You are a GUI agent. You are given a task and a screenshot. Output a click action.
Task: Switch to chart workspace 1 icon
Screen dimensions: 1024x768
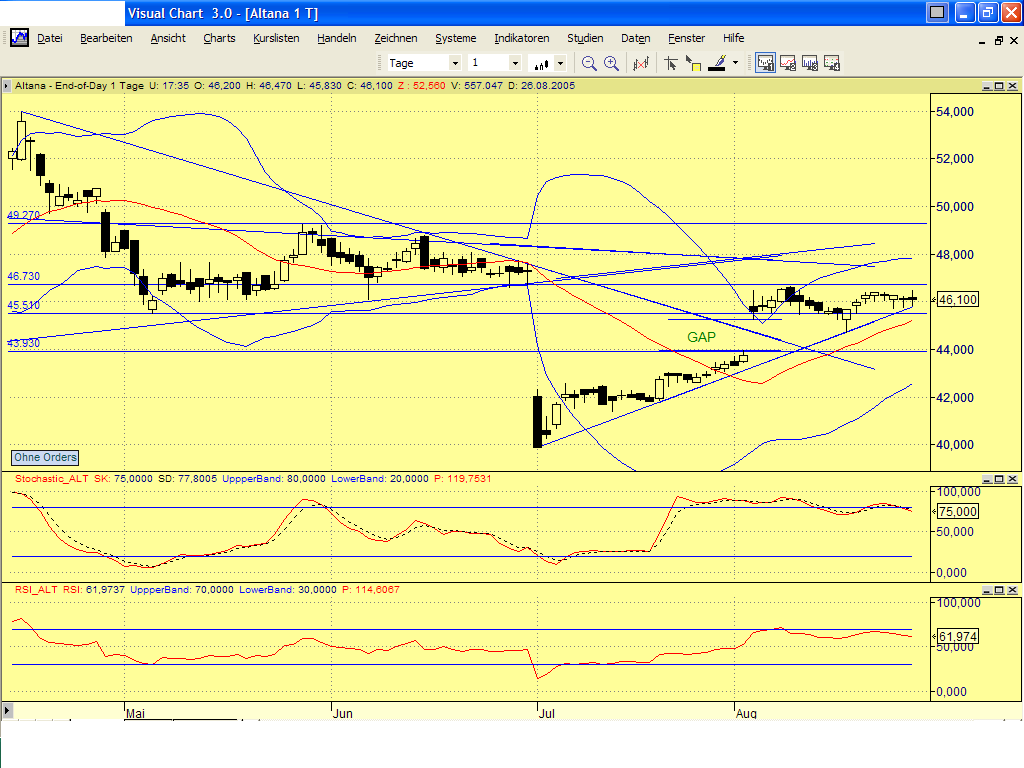point(764,62)
